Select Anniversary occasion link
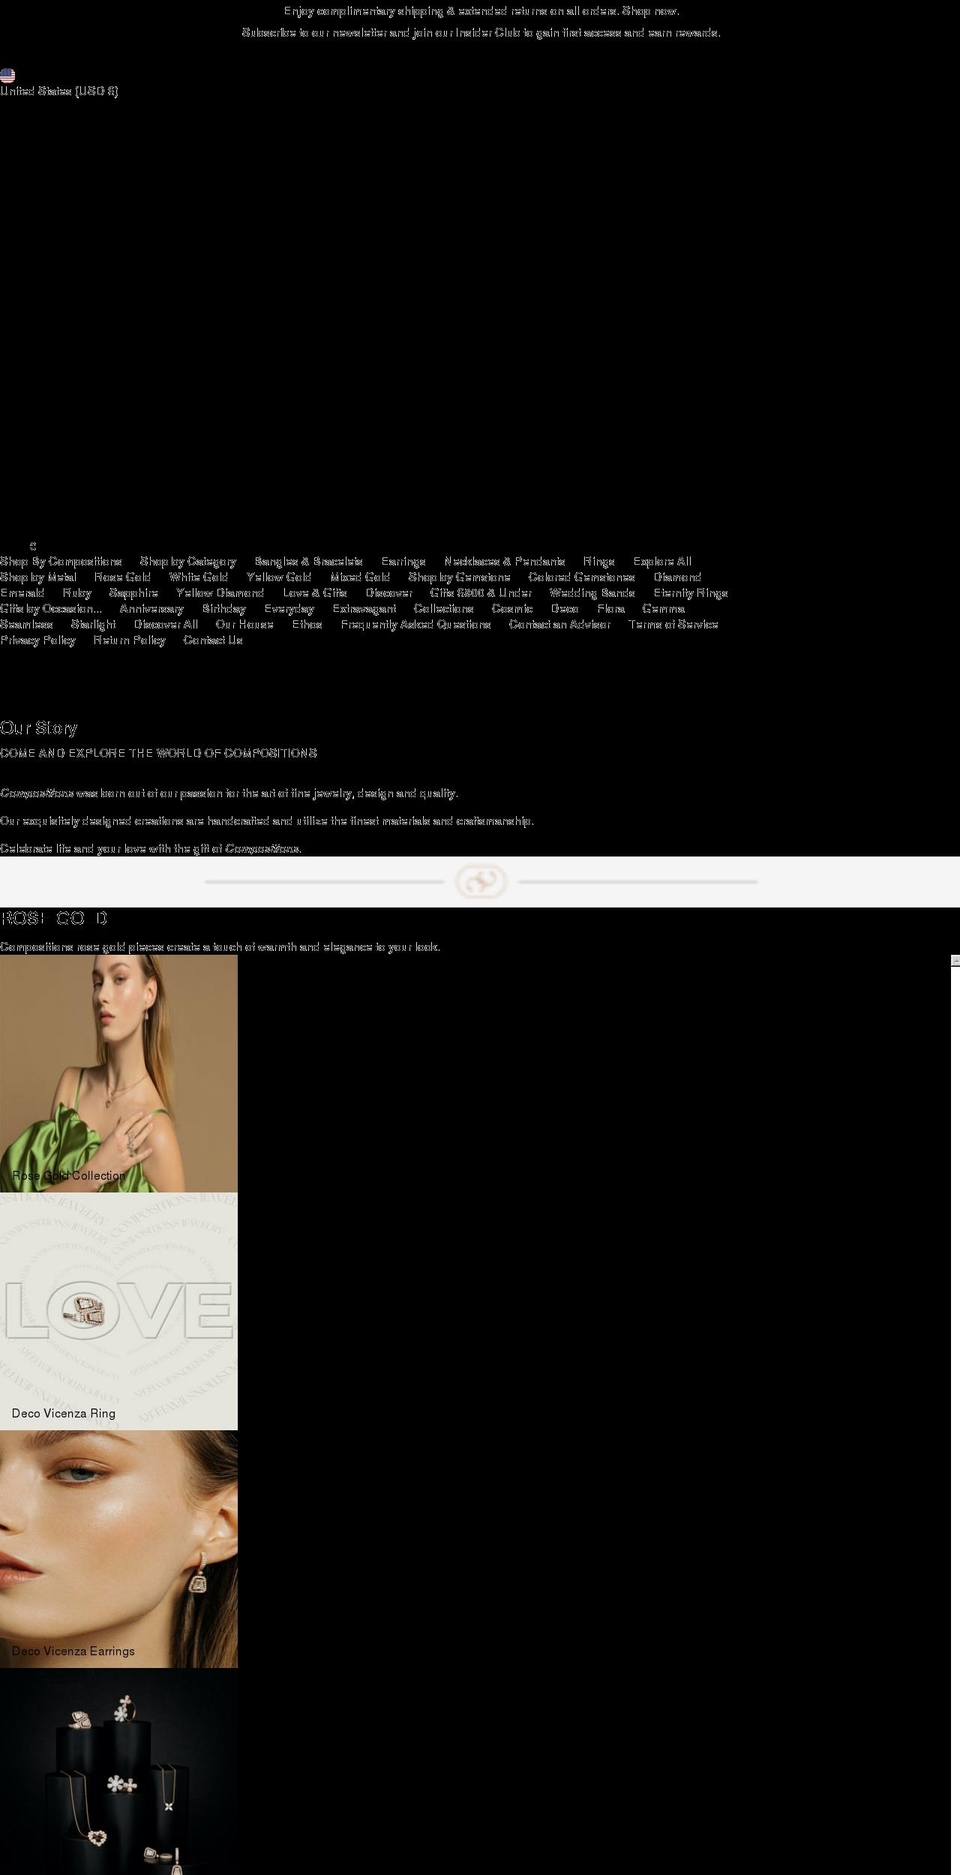This screenshot has width=960, height=1875. pyautogui.click(x=151, y=608)
